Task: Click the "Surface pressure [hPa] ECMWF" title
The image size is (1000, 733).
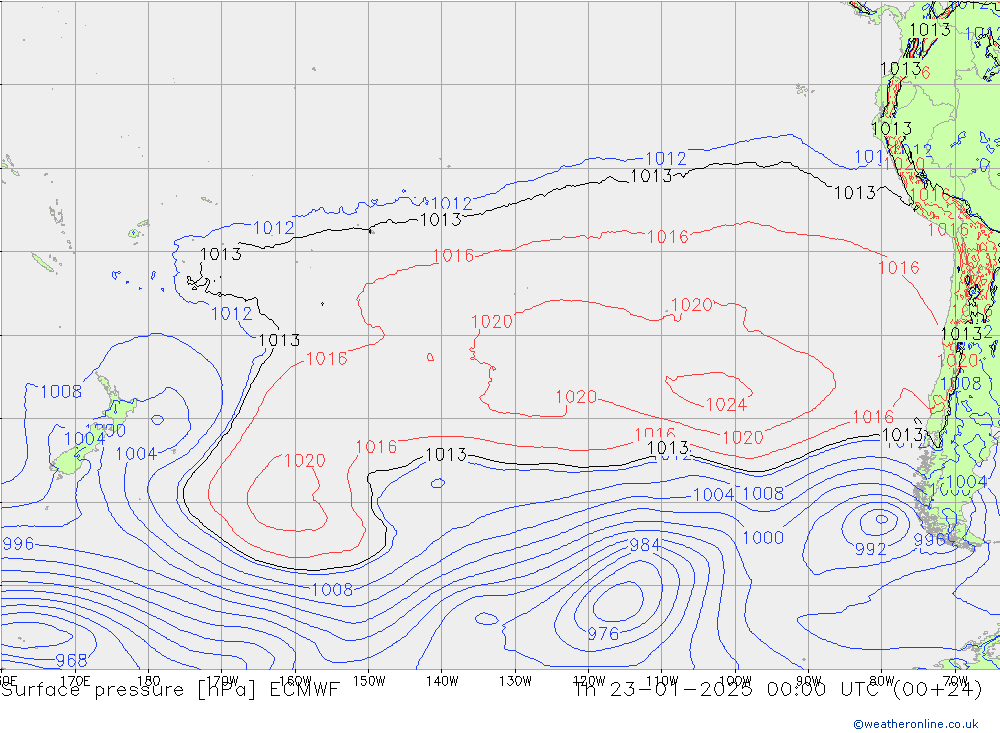Action: click(170, 690)
